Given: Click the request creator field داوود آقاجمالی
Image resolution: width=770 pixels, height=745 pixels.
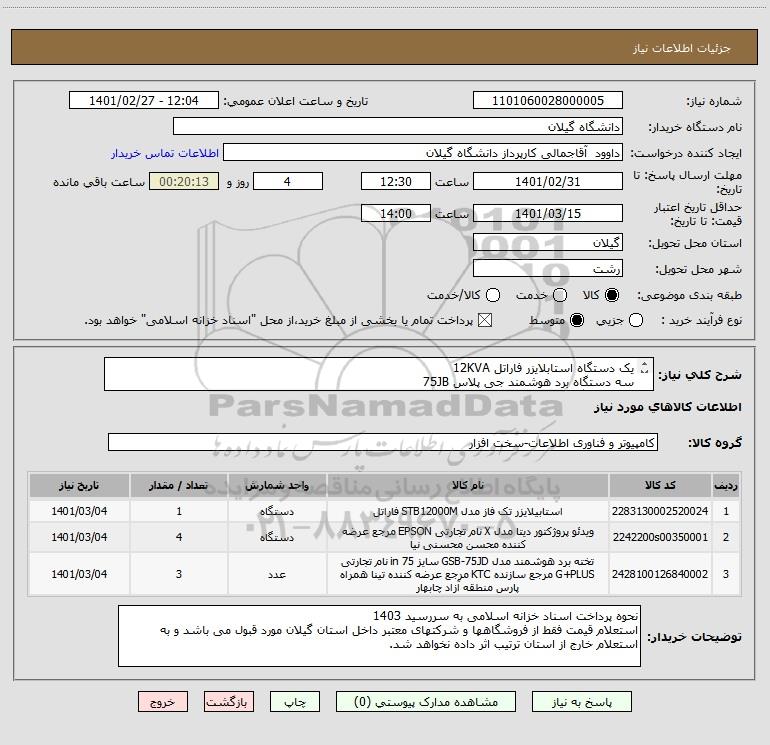Looking at the screenshot, I should pyautogui.click(x=423, y=153).
